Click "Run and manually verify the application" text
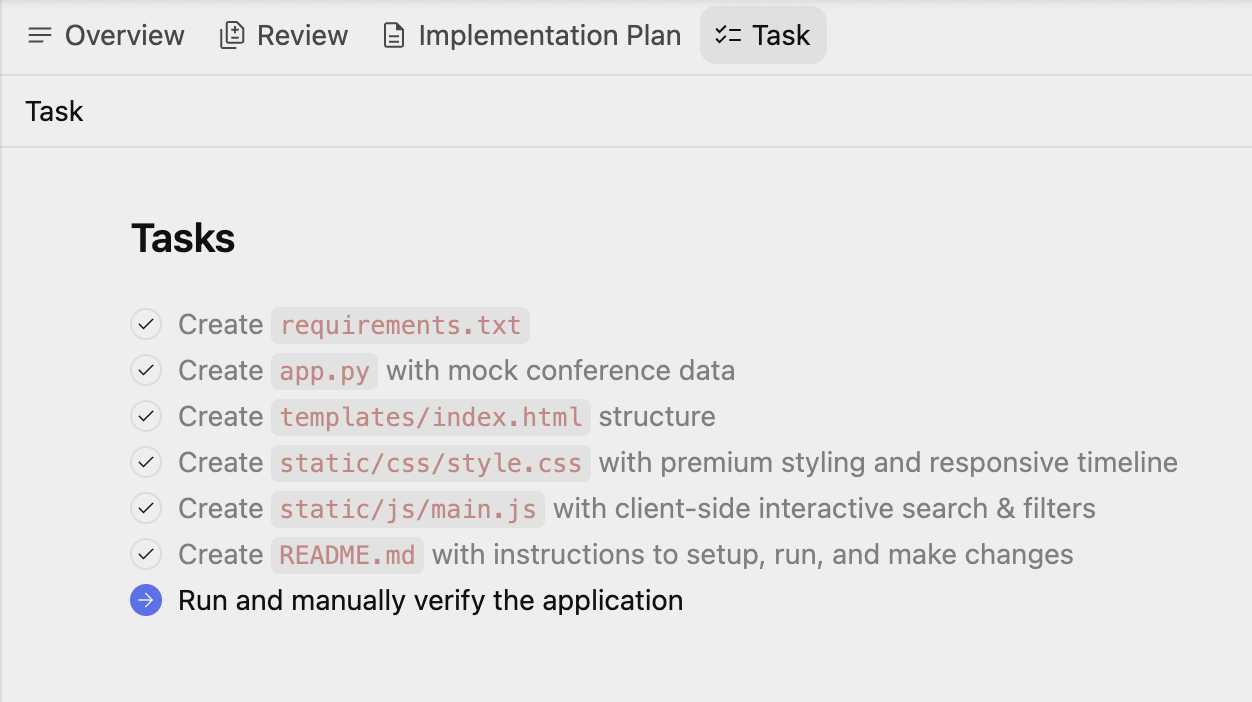The image size is (1252, 702). (431, 601)
